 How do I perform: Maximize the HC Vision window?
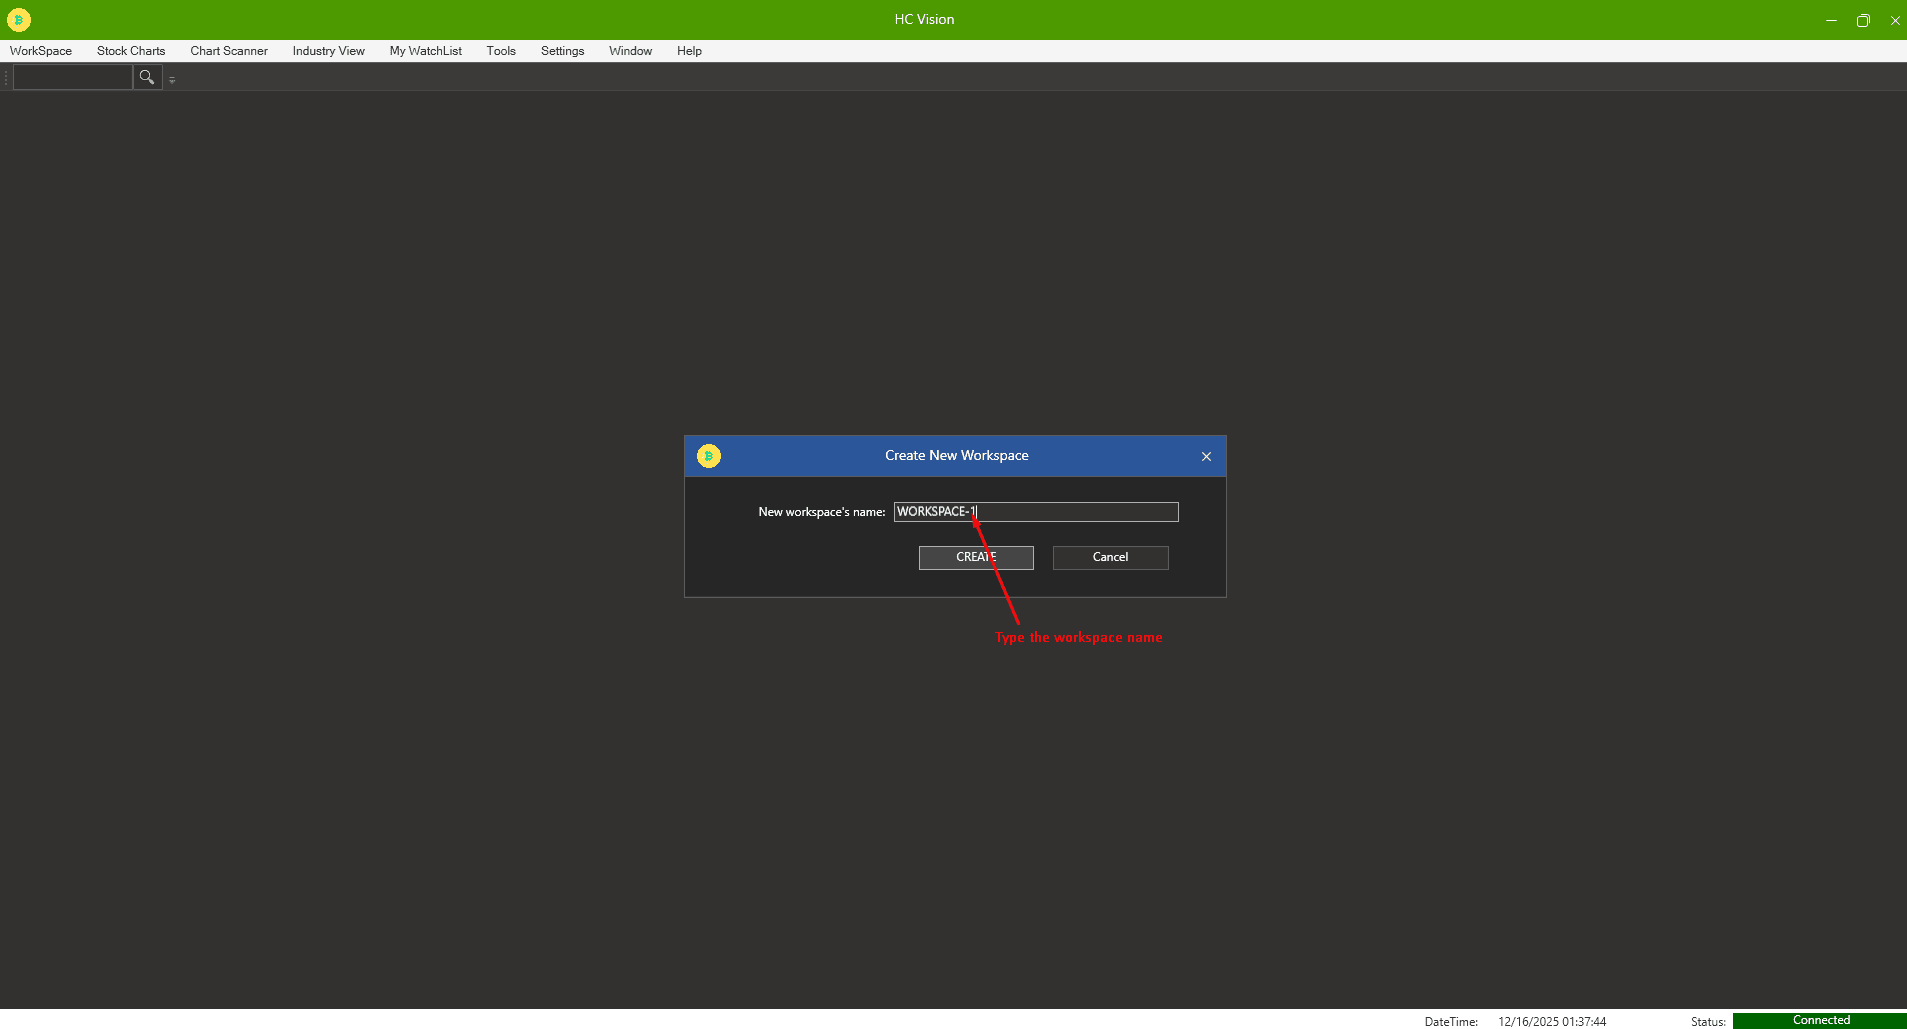1863,20
